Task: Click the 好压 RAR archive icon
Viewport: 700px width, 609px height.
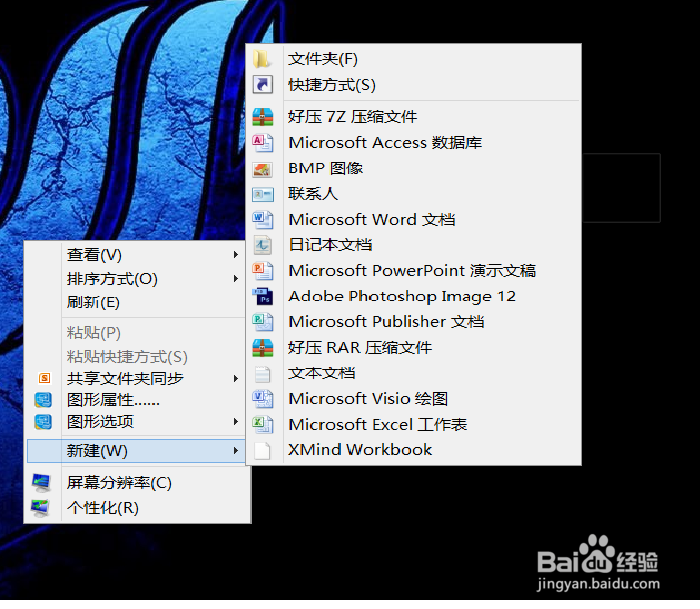Action: click(262, 348)
